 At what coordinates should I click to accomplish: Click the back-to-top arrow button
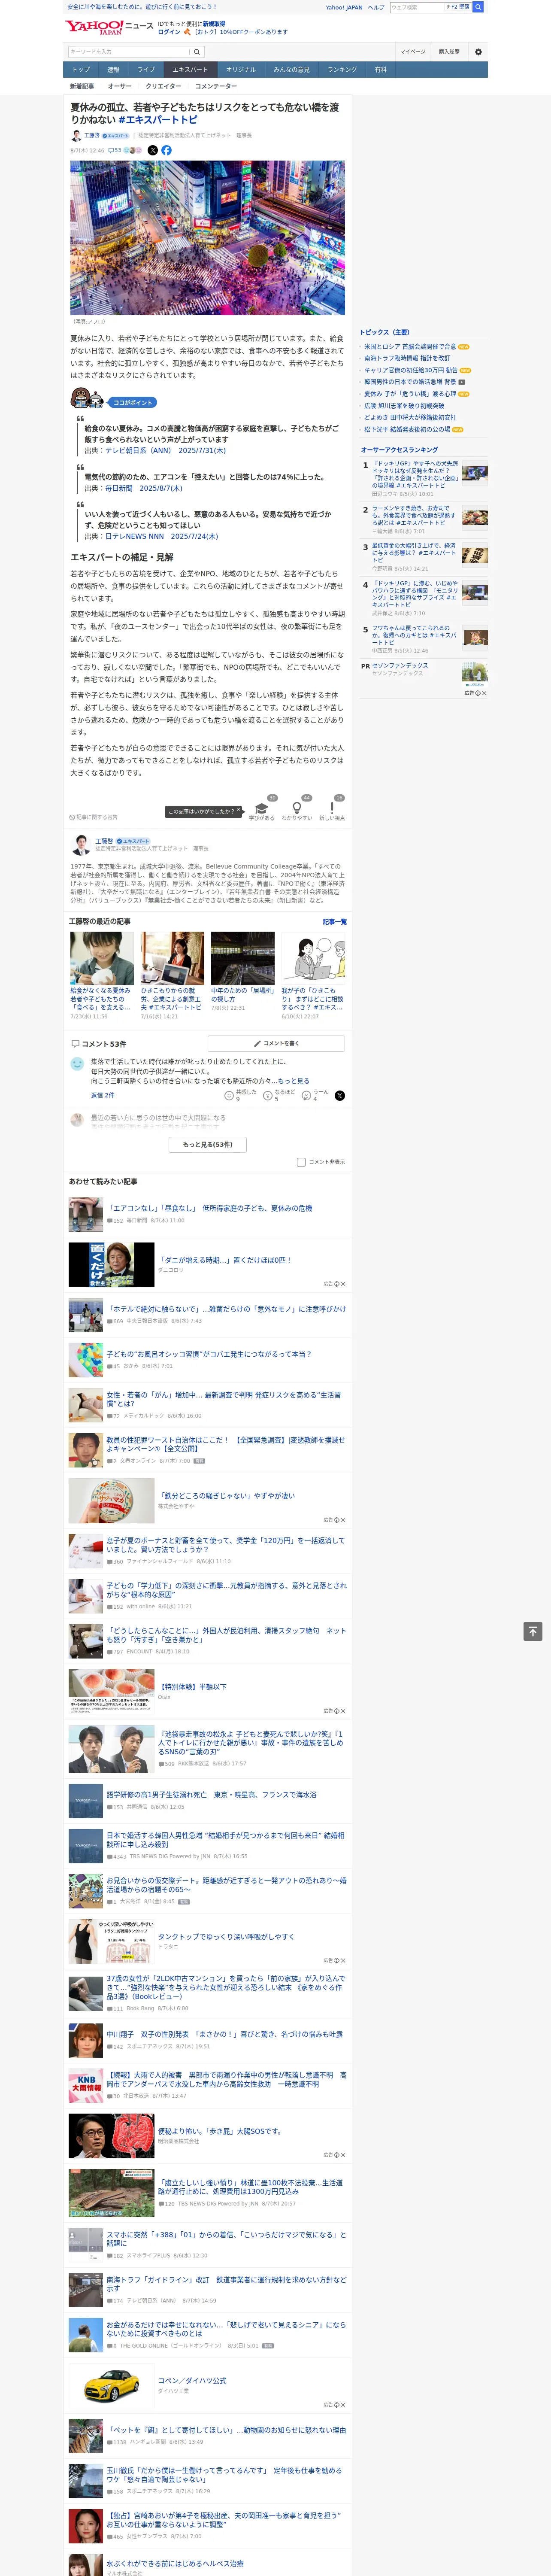click(533, 1631)
